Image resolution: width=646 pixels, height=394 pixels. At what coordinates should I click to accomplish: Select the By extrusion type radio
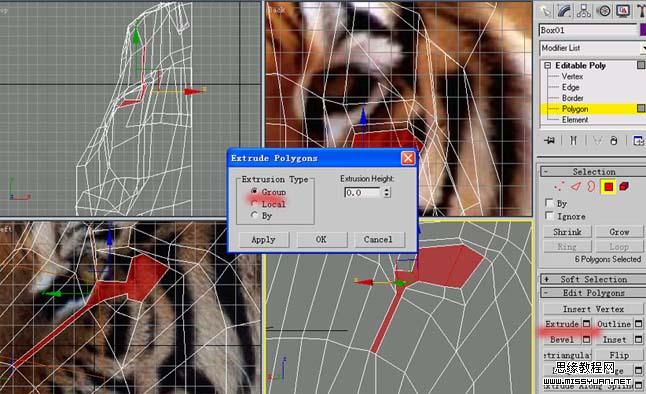pos(255,215)
